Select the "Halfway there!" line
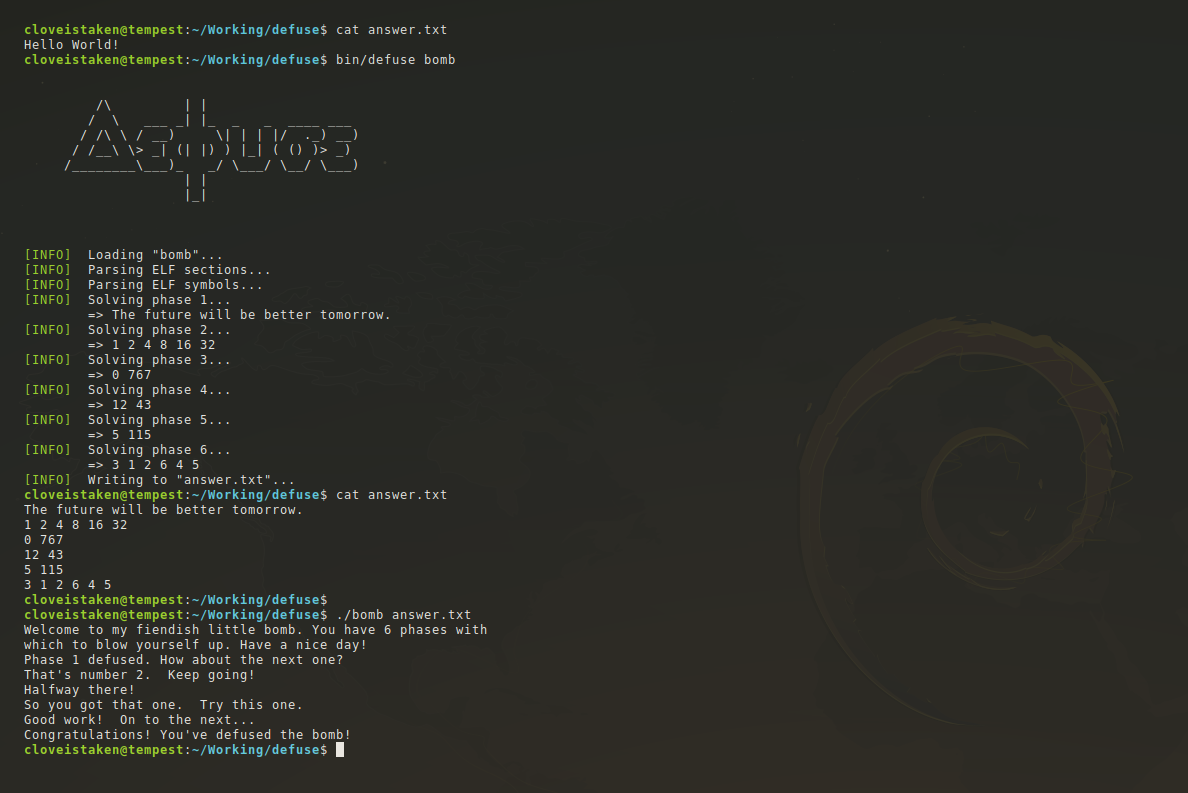The height and width of the screenshot is (793, 1188). pos(80,690)
